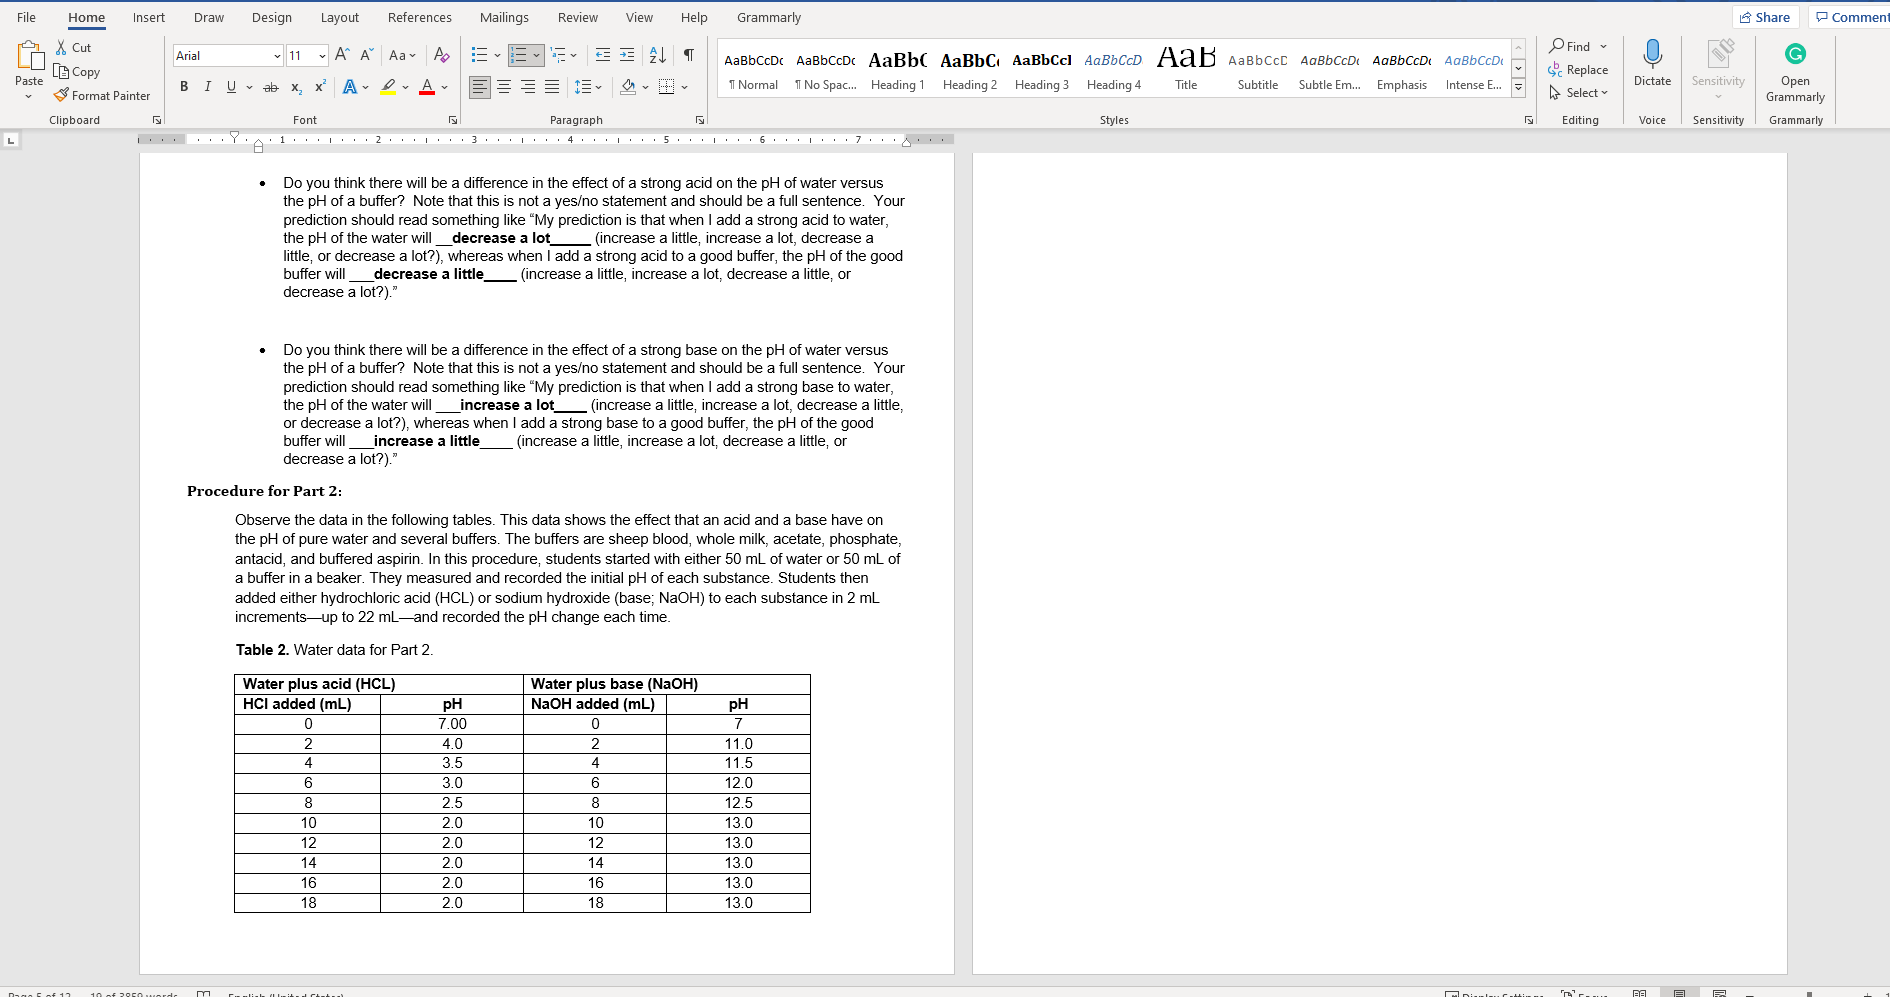
Task: Apply yellow text highlight color
Action: pyautogui.click(x=389, y=87)
